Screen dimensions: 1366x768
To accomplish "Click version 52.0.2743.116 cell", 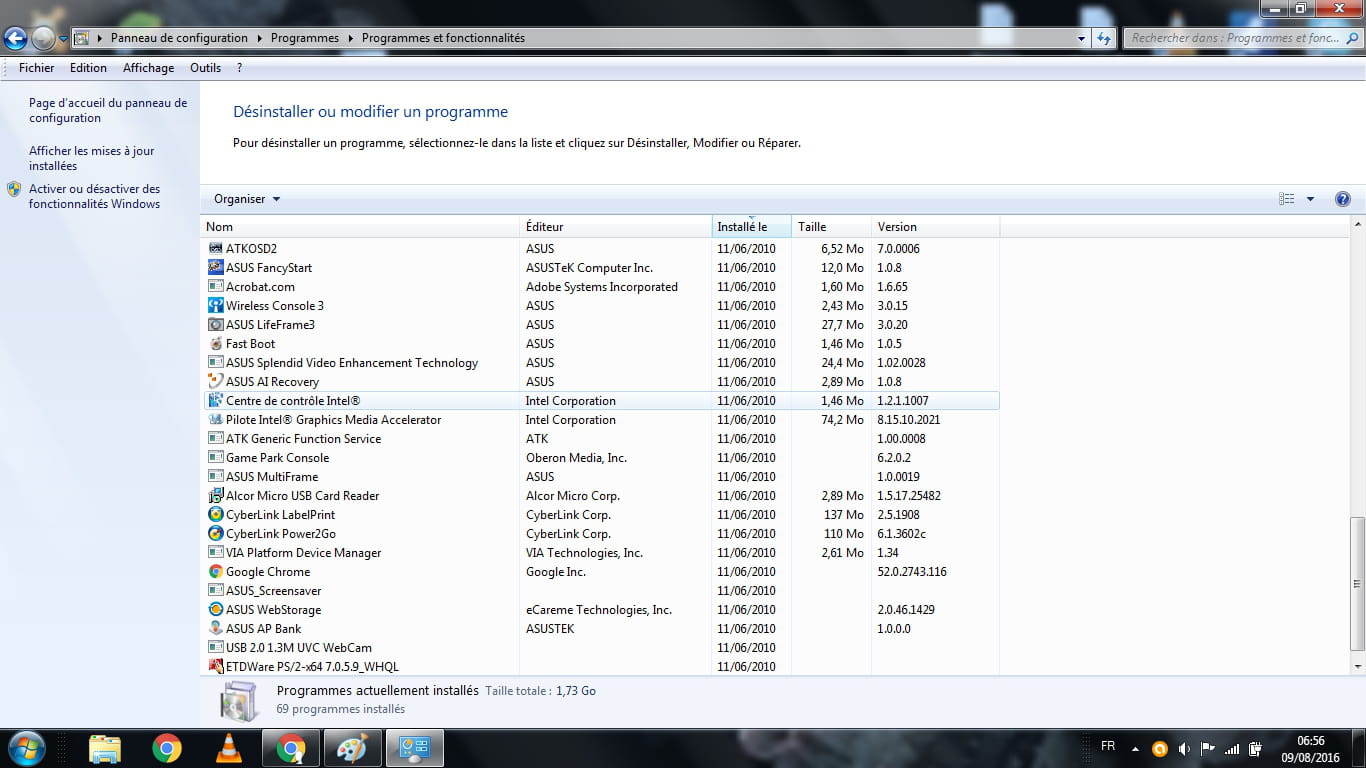I will click(x=912, y=571).
